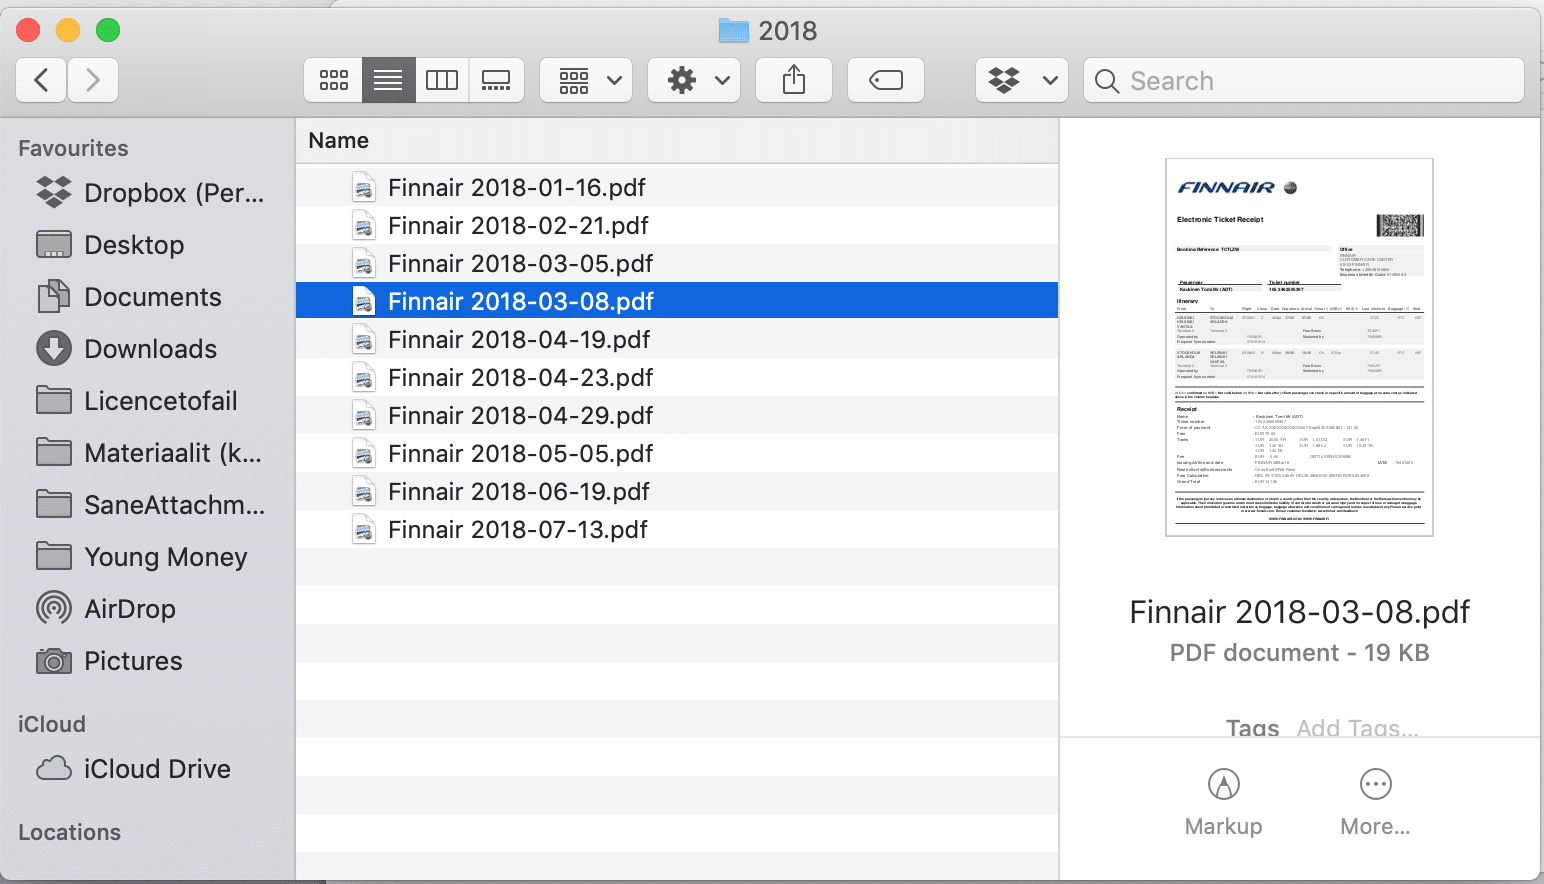Image resolution: width=1544 pixels, height=884 pixels.
Task: Click the iCloud sidebar heading
Action: (x=52, y=724)
